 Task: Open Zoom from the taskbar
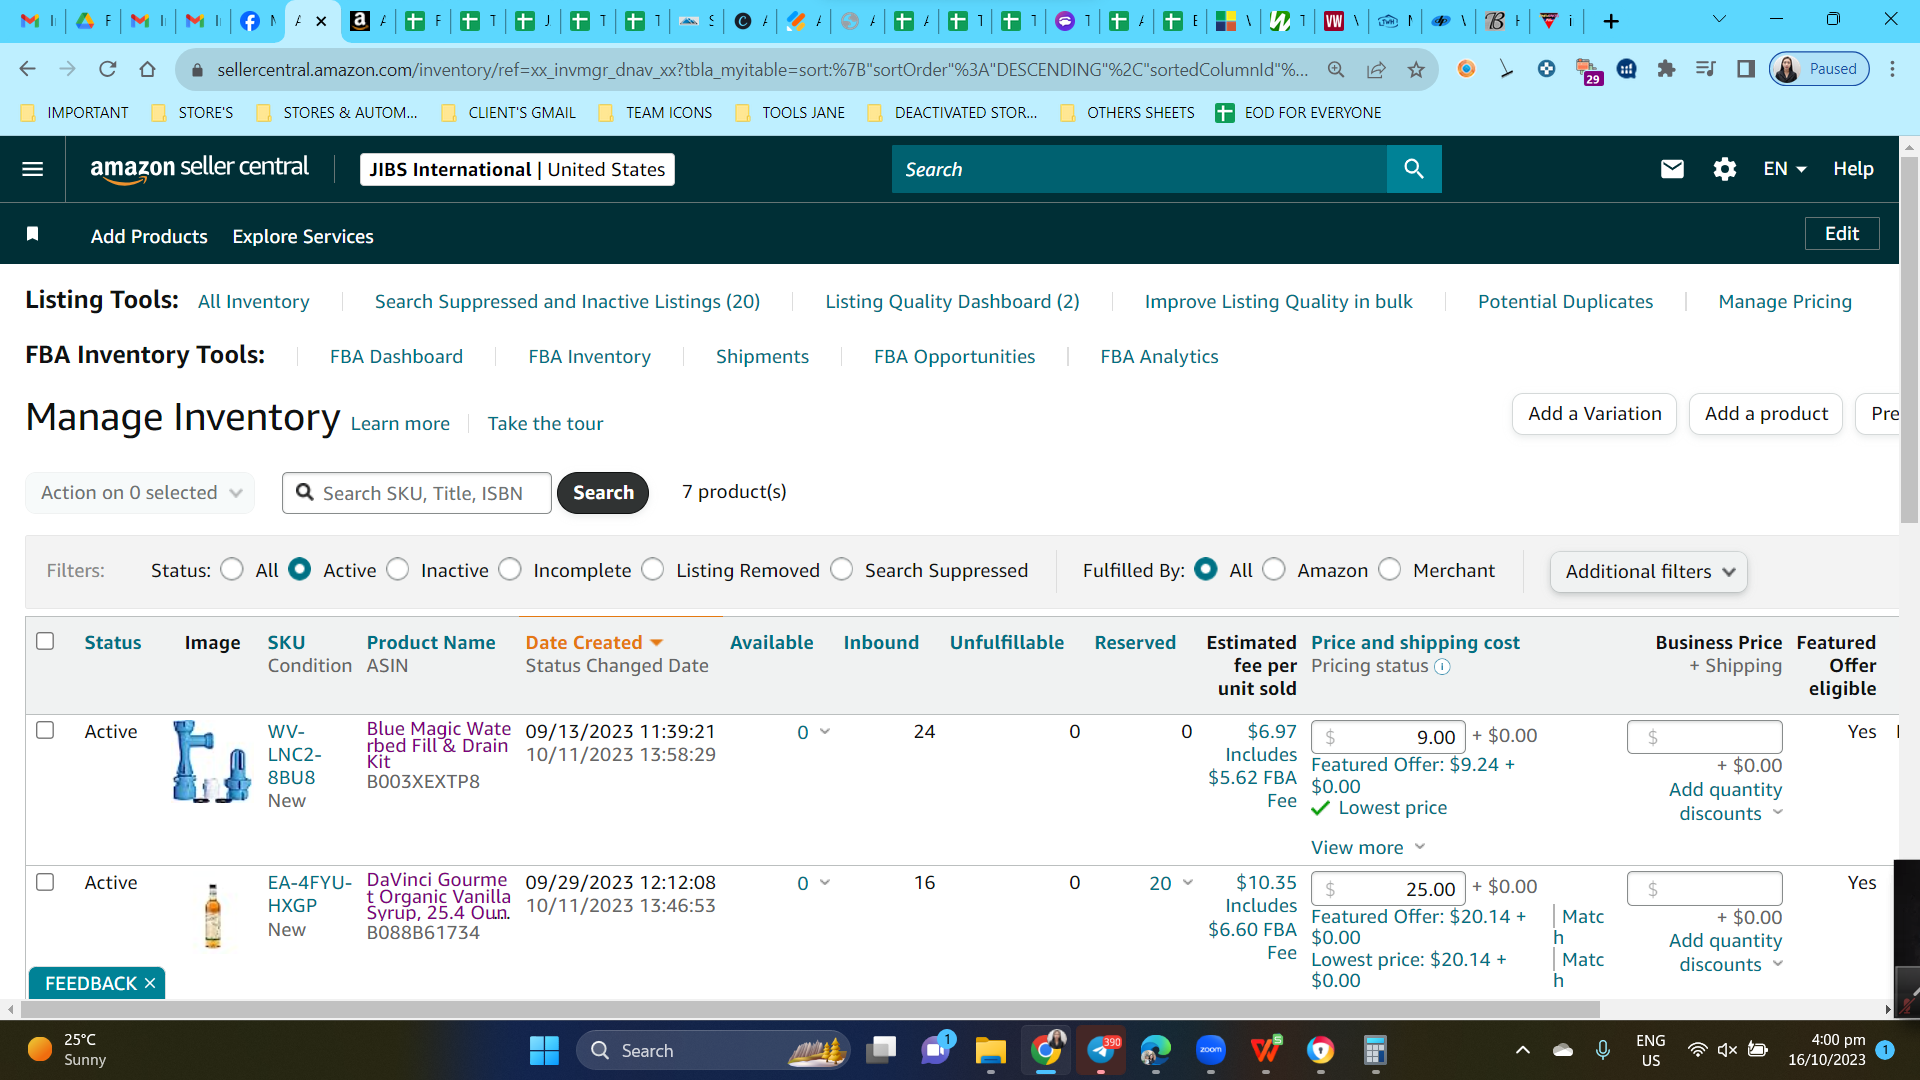(1210, 1050)
